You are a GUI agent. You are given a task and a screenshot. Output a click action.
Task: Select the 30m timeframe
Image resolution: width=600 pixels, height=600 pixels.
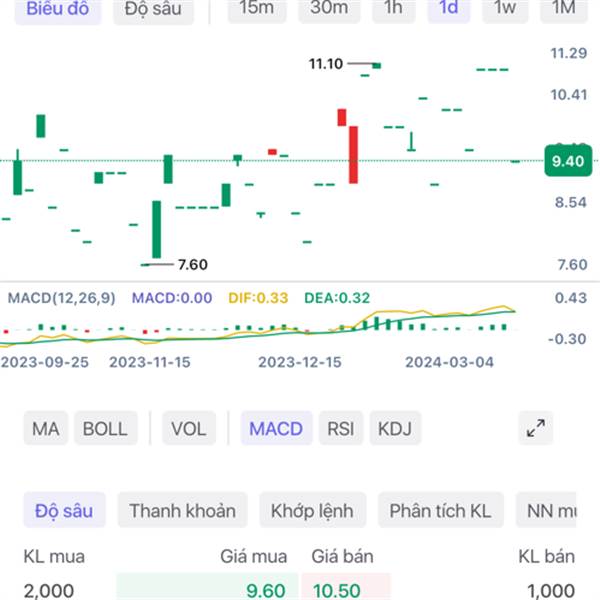[329, 8]
